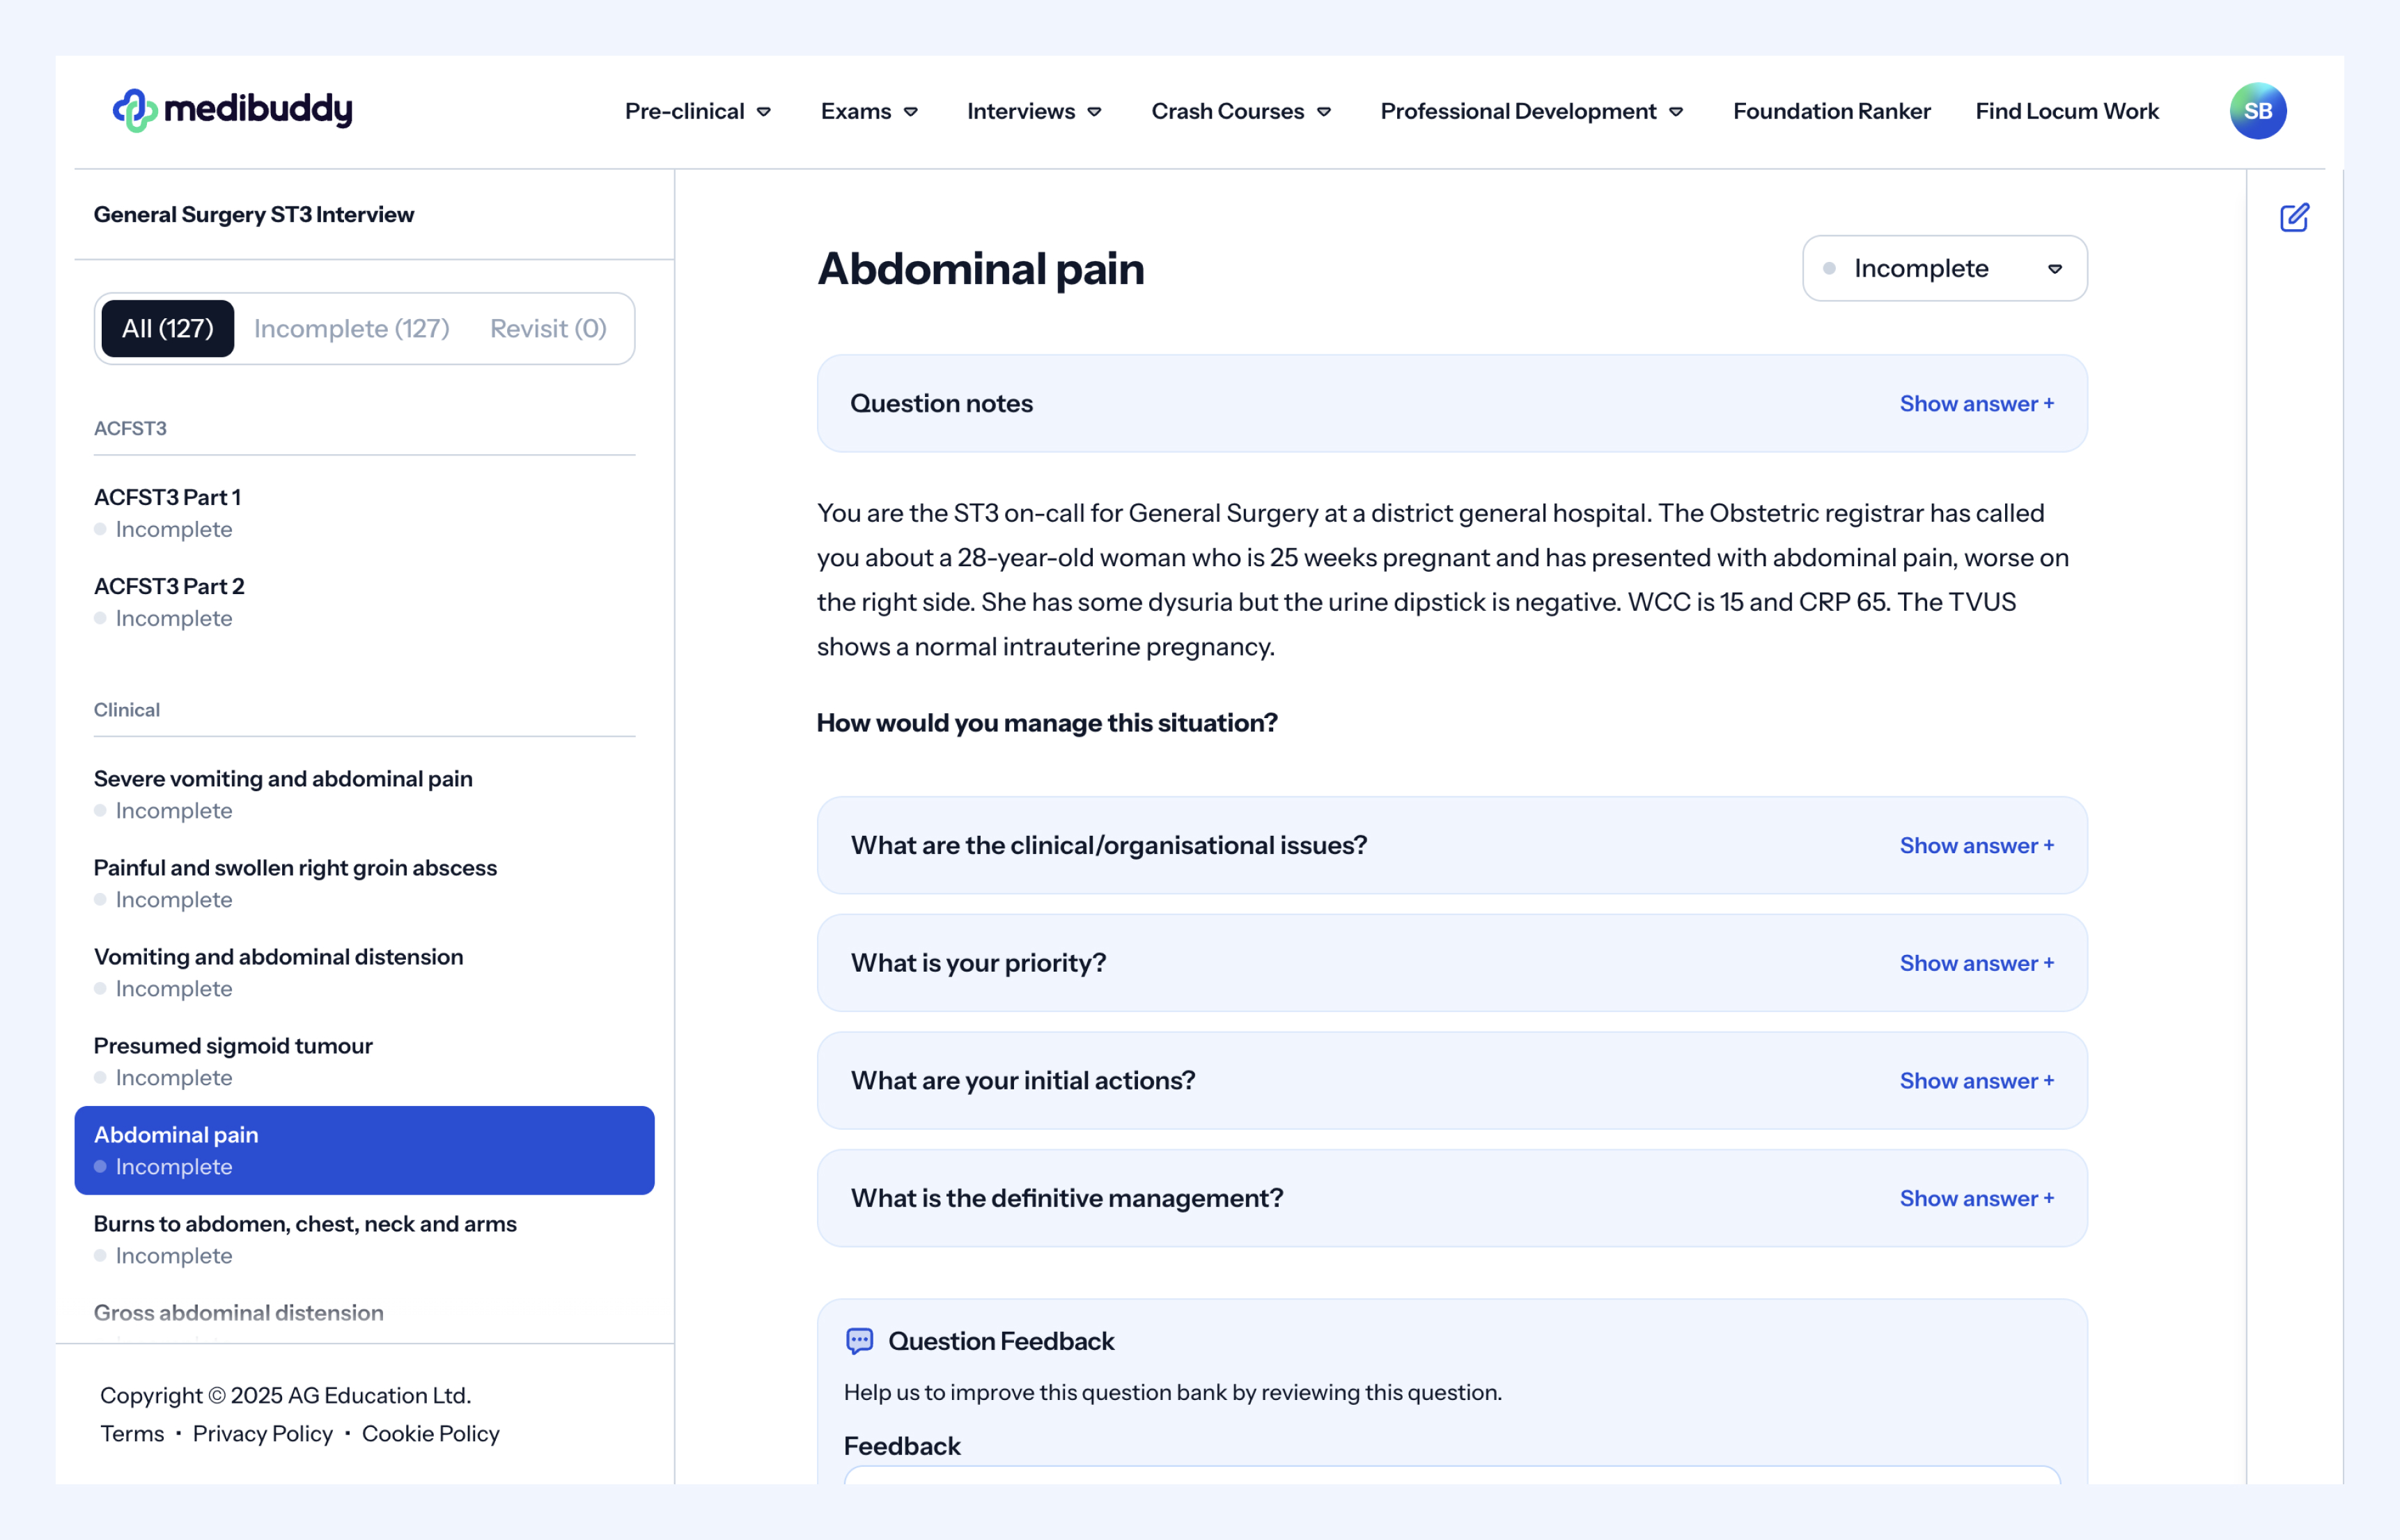Screen dimensions: 2400x1540
Task: Open the Privacy Policy link
Action: coord(262,1433)
